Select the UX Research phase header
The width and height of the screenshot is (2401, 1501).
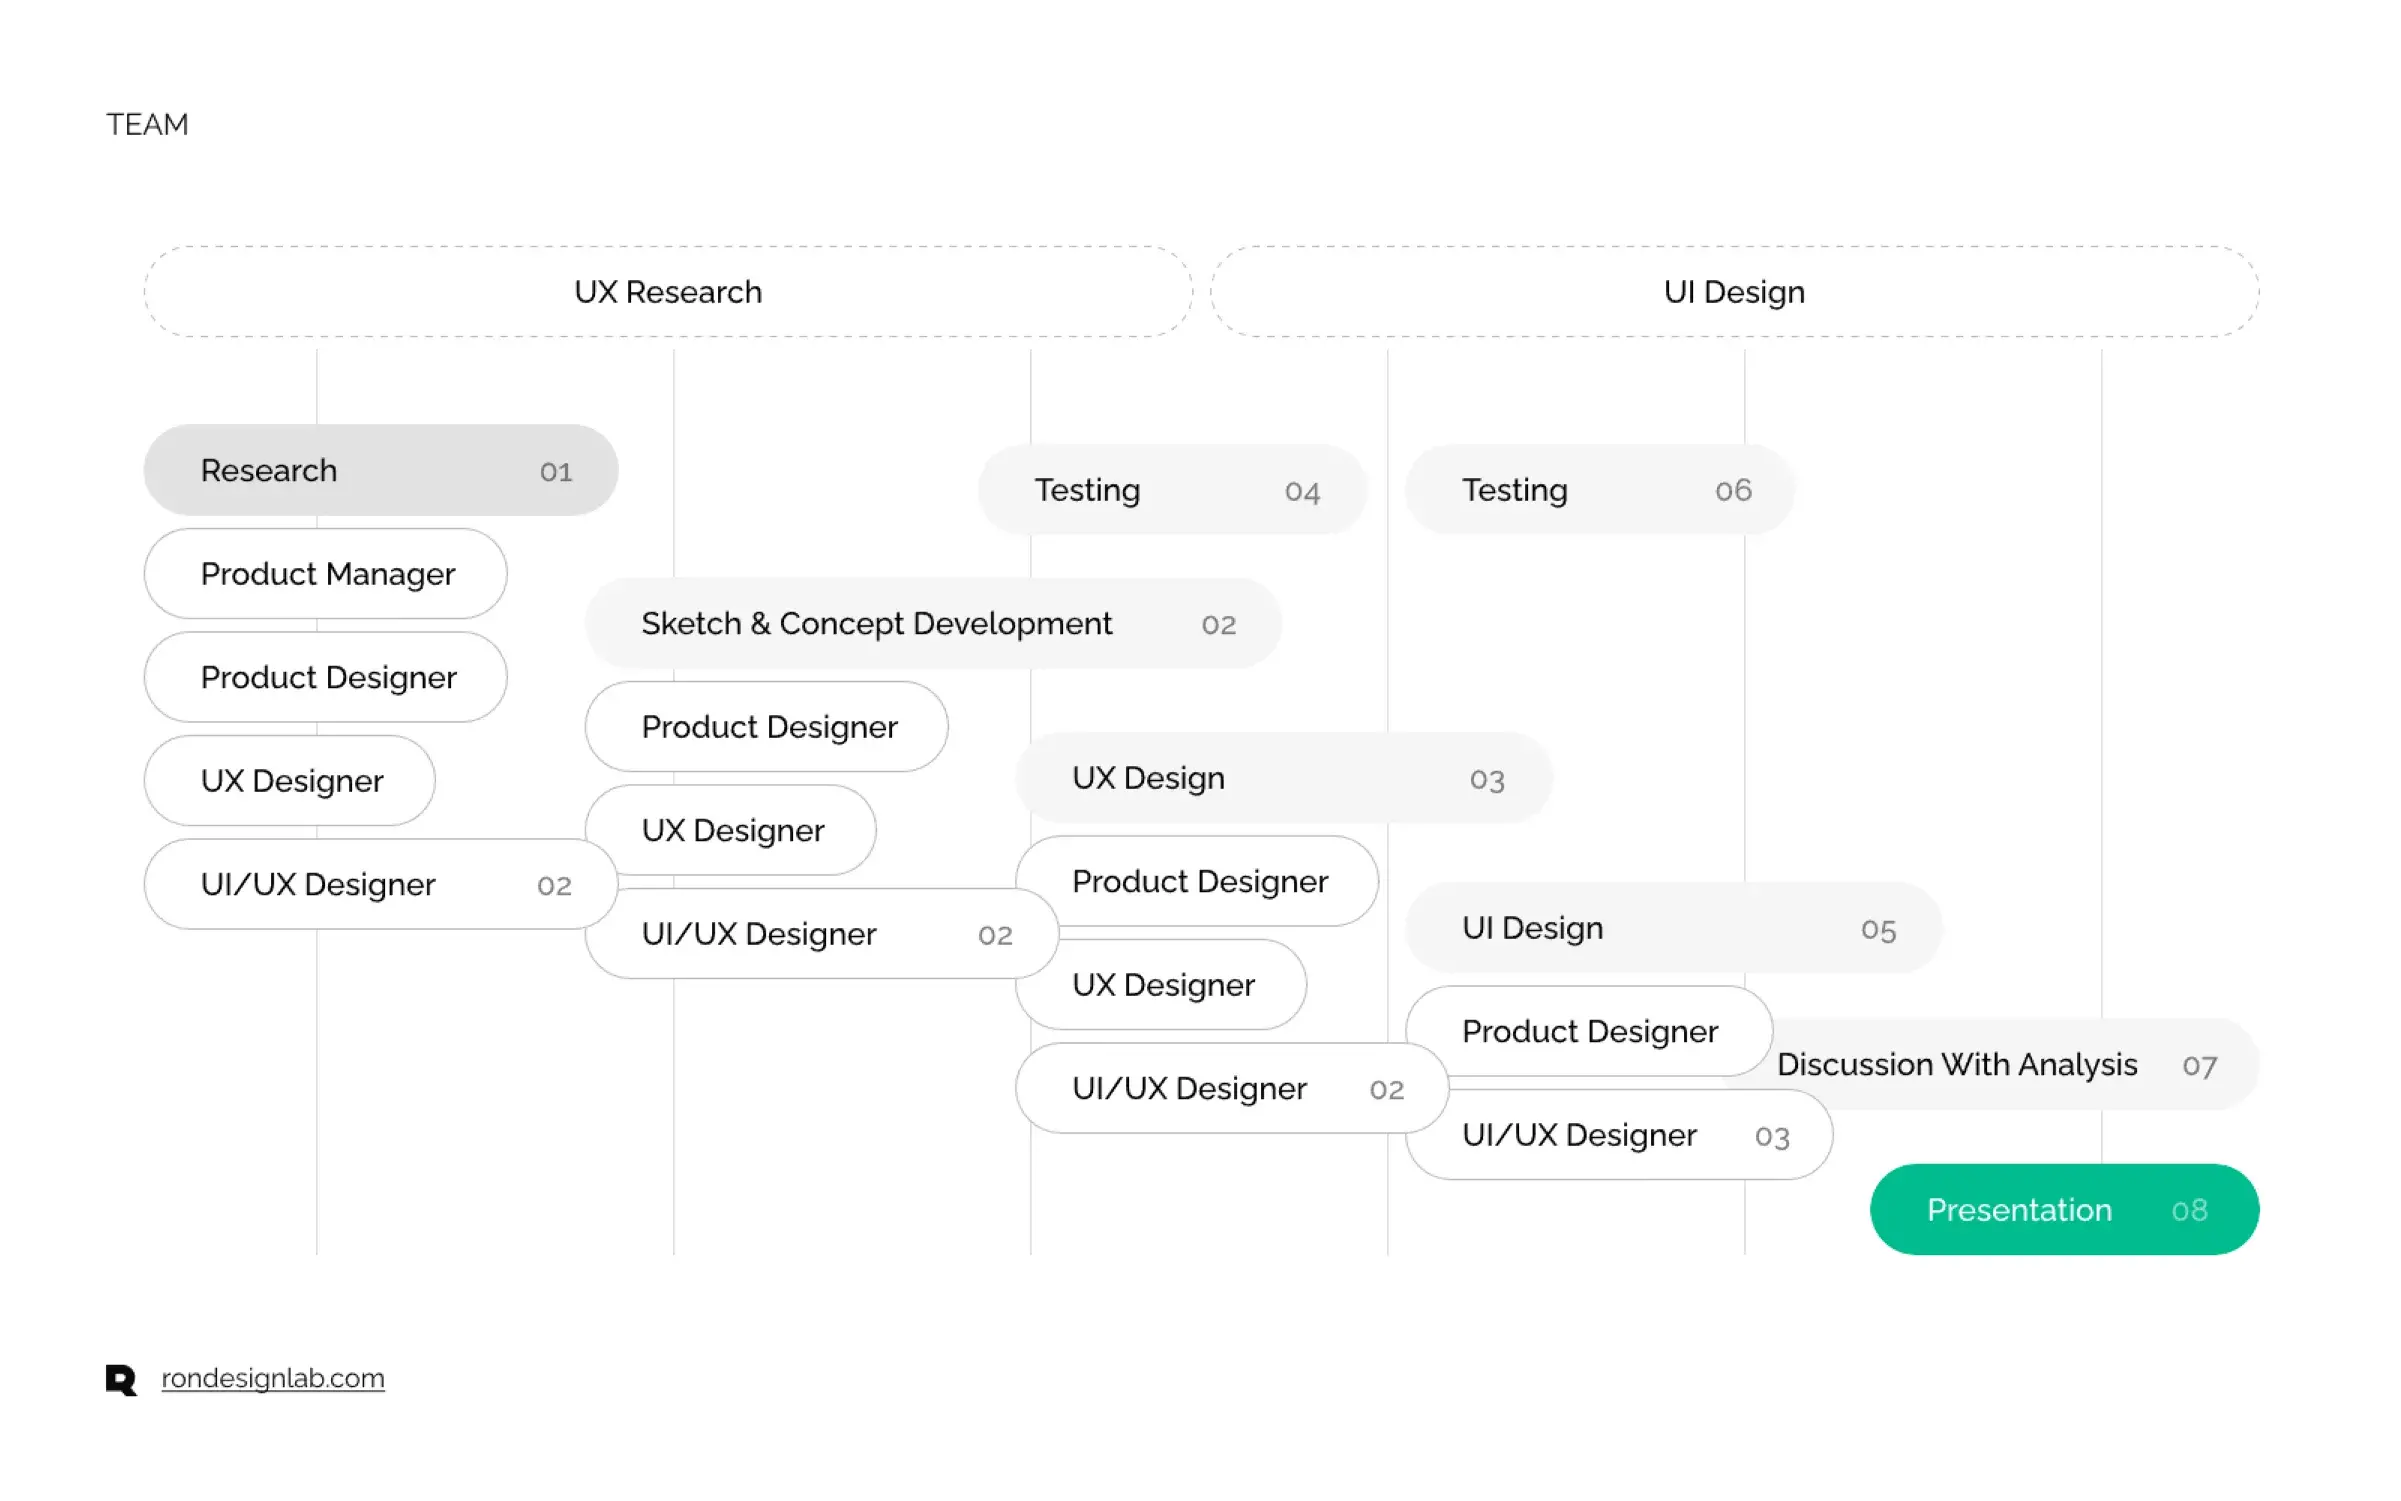click(668, 292)
